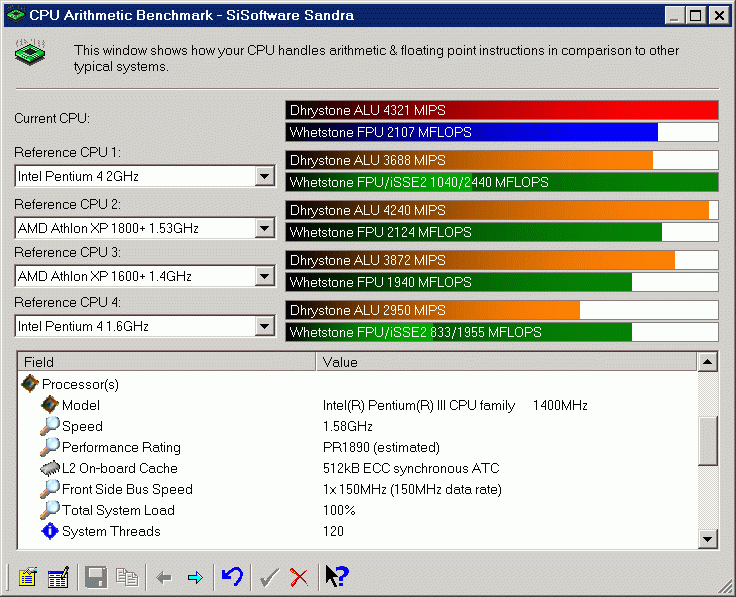The width and height of the screenshot is (736, 597).
Task: Select the Total System Load field label
Action: [x=118, y=510]
